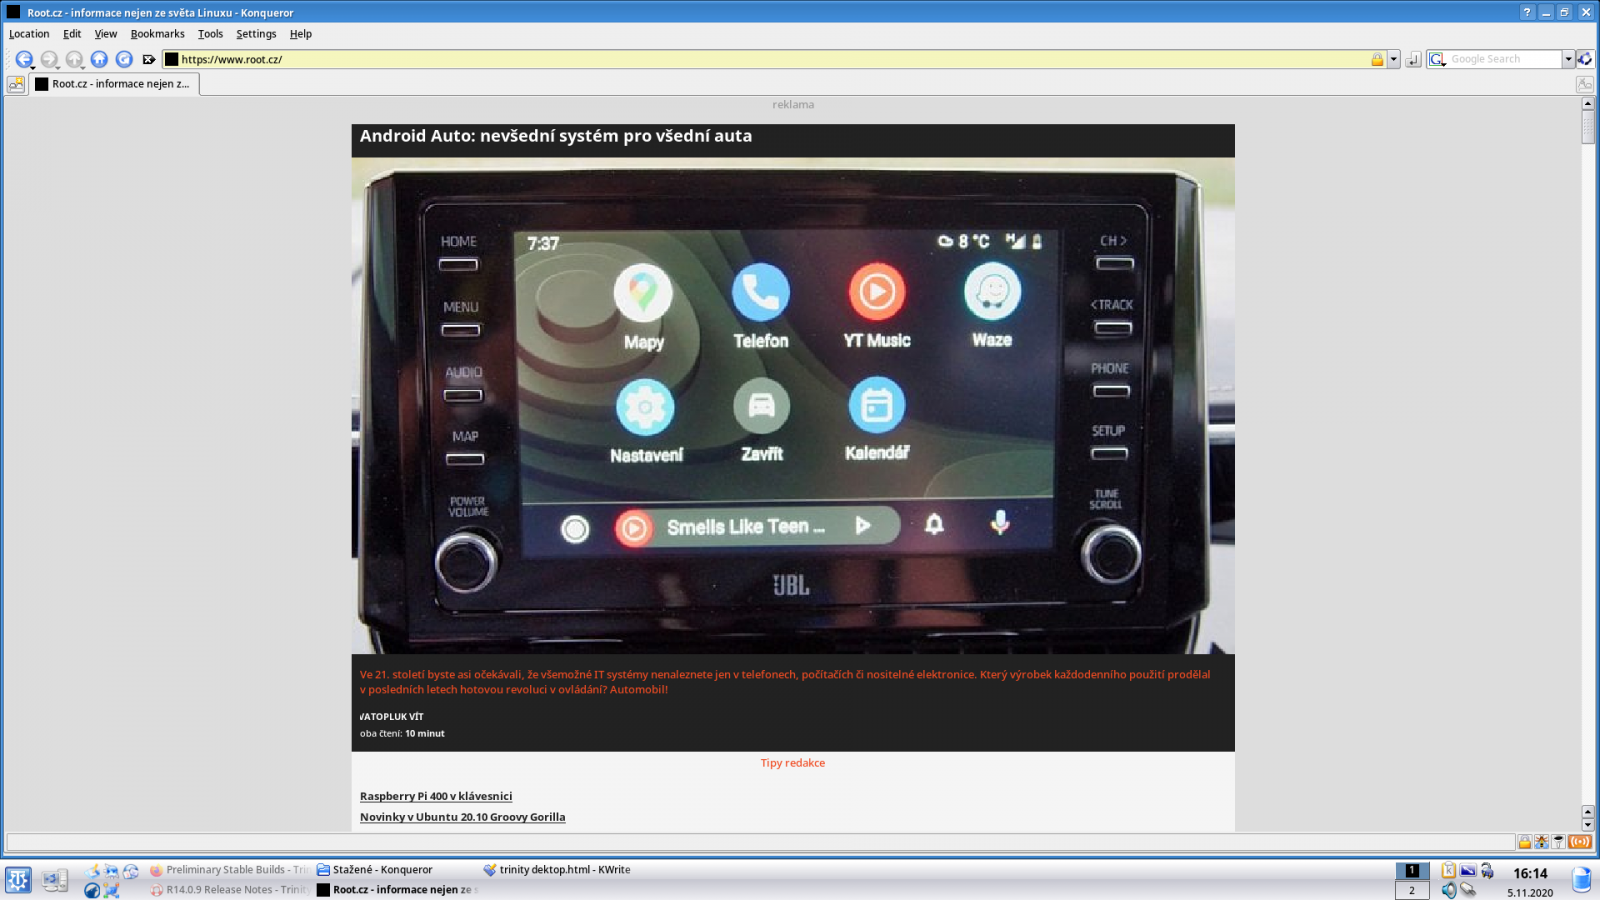Click the Go button beside the address bar
Screen dimensions: 1600x900
1413,60
